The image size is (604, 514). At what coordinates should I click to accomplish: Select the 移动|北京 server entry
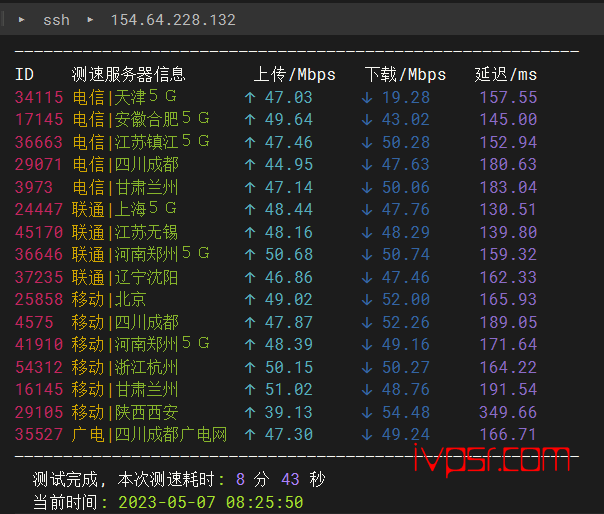tap(109, 299)
